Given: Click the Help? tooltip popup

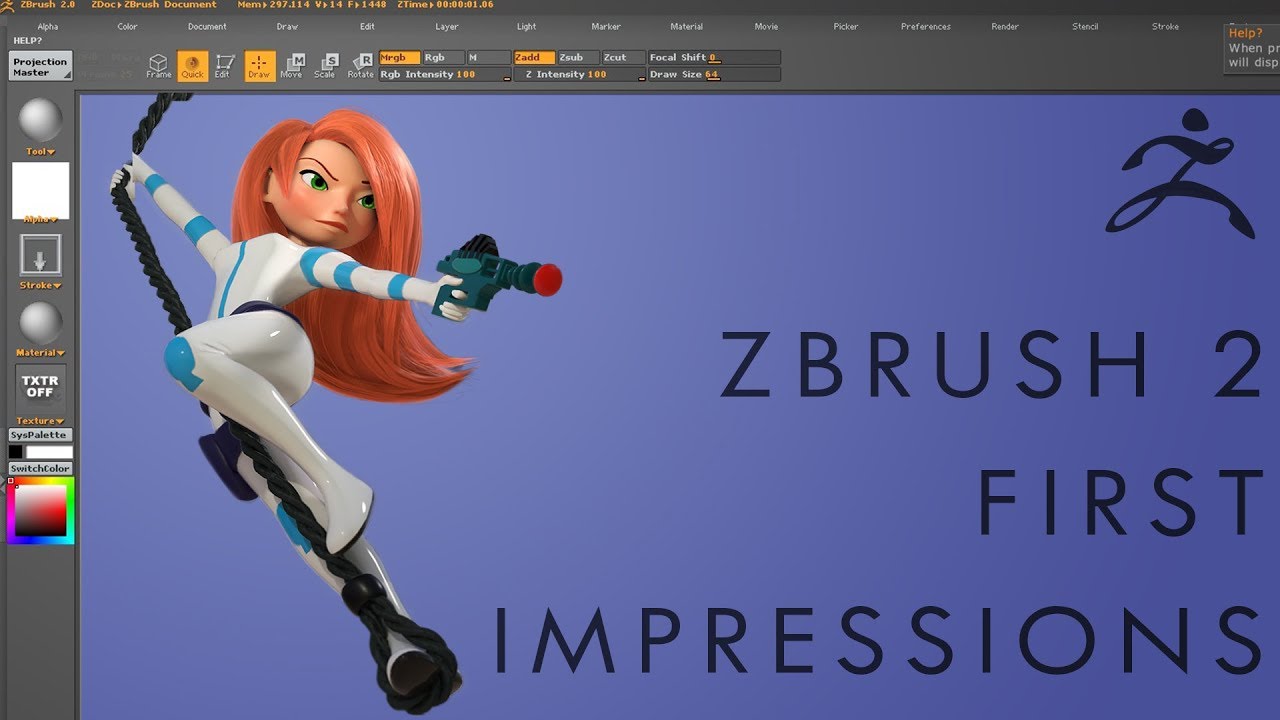Looking at the screenshot, I should 1252,47.
